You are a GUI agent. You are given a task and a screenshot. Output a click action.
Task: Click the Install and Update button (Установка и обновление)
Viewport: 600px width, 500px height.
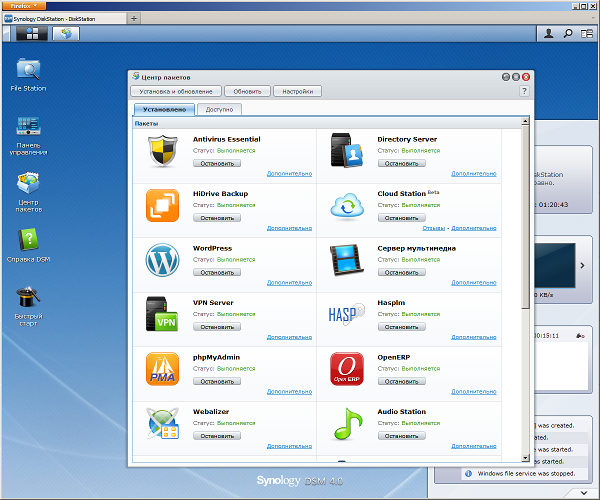pyautogui.click(x=176, y=91)
